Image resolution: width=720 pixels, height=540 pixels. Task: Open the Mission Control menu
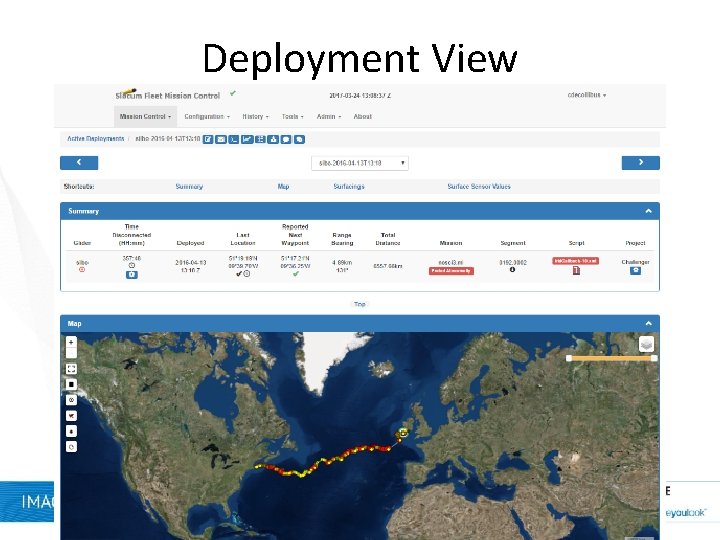pos(145,117)
